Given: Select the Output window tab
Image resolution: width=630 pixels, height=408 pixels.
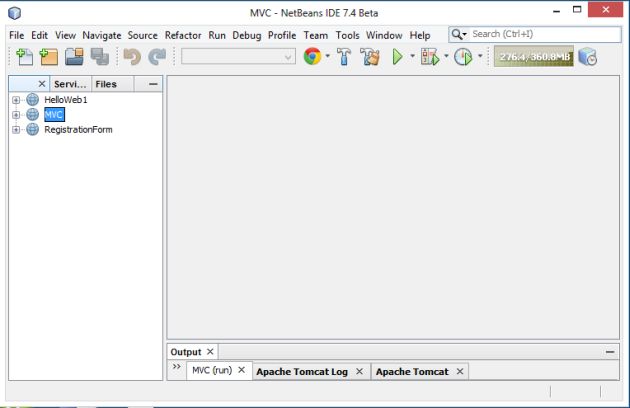Looking at the screenshot, I should point(186,352).
